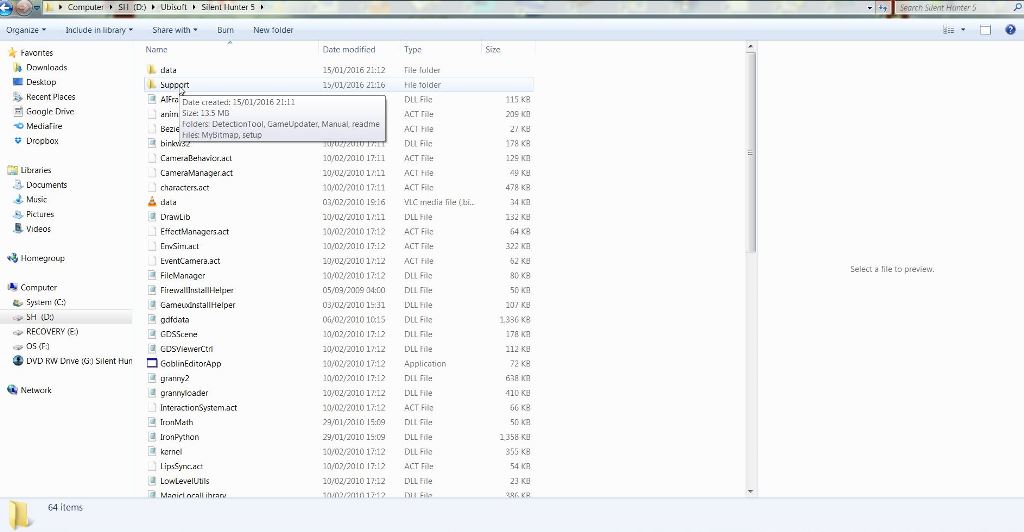The width and height of the screenshot is (1024, 532).
Task: Select the granny2 DLL icon
Action: 152,378
